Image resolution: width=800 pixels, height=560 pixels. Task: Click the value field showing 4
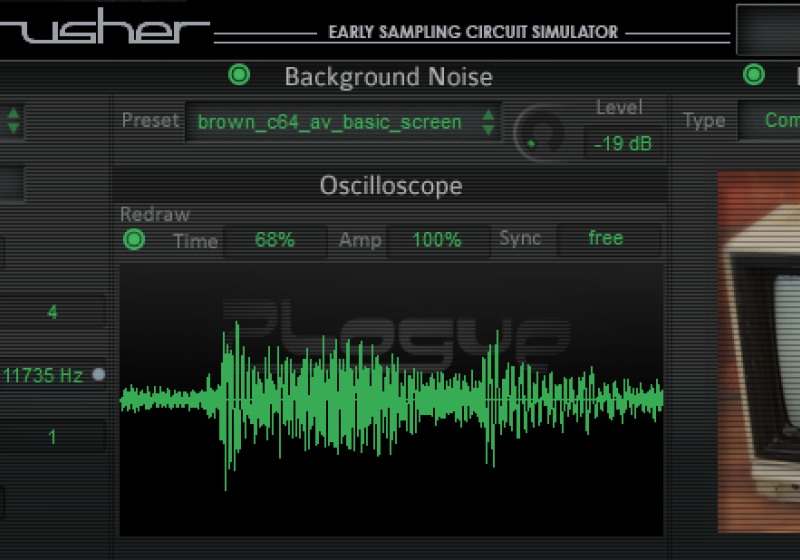click(53, 313)
